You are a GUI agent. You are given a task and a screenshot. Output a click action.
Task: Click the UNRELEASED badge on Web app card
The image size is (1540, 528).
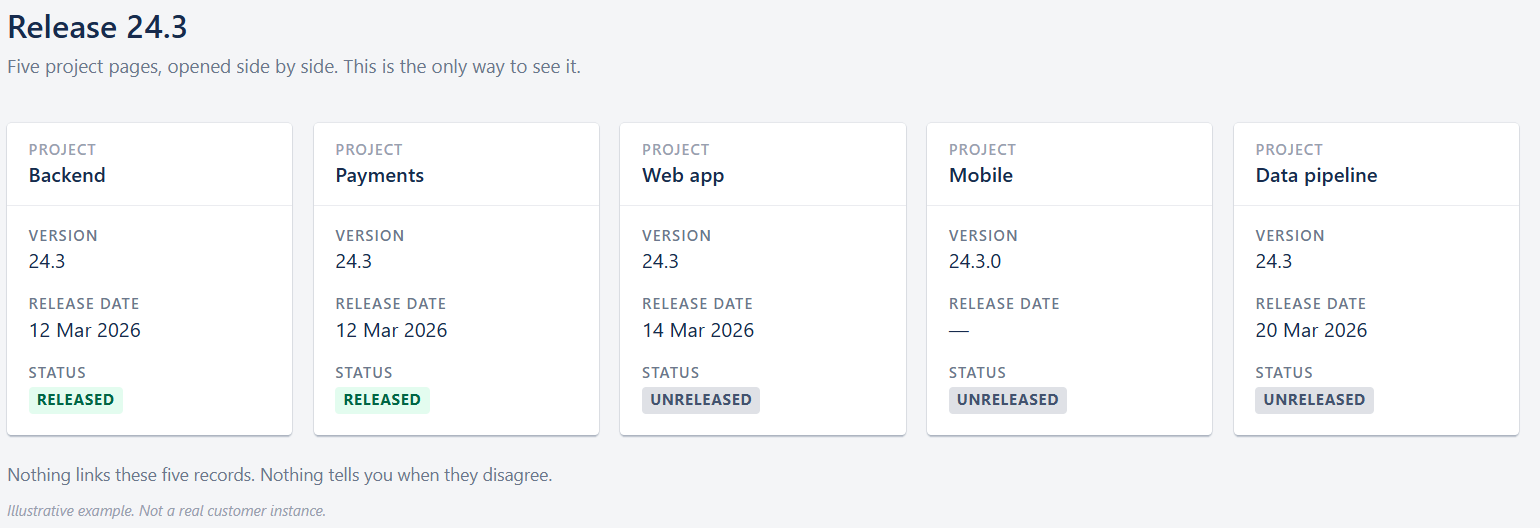[x=701, y=400]
